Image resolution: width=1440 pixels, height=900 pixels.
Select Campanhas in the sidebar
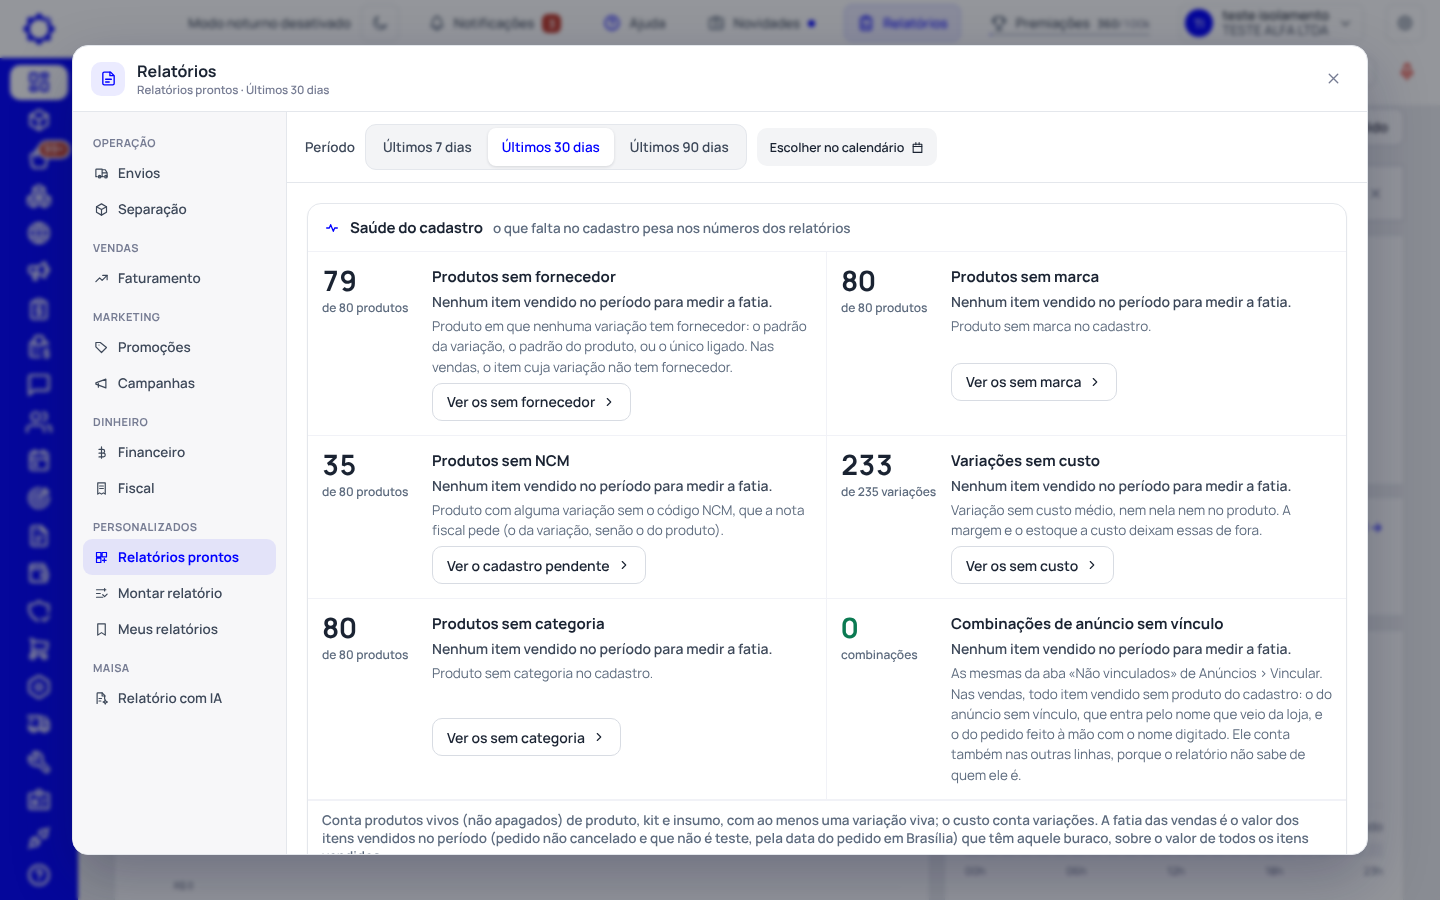pos(179,383)
